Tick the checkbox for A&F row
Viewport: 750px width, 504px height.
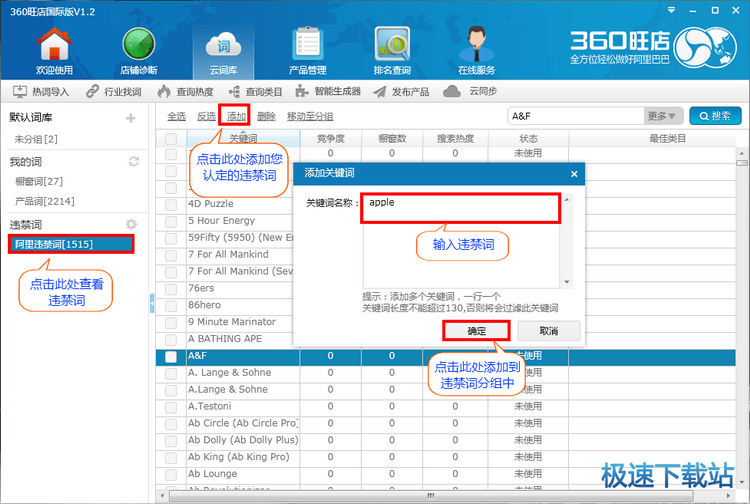point(171,357)
